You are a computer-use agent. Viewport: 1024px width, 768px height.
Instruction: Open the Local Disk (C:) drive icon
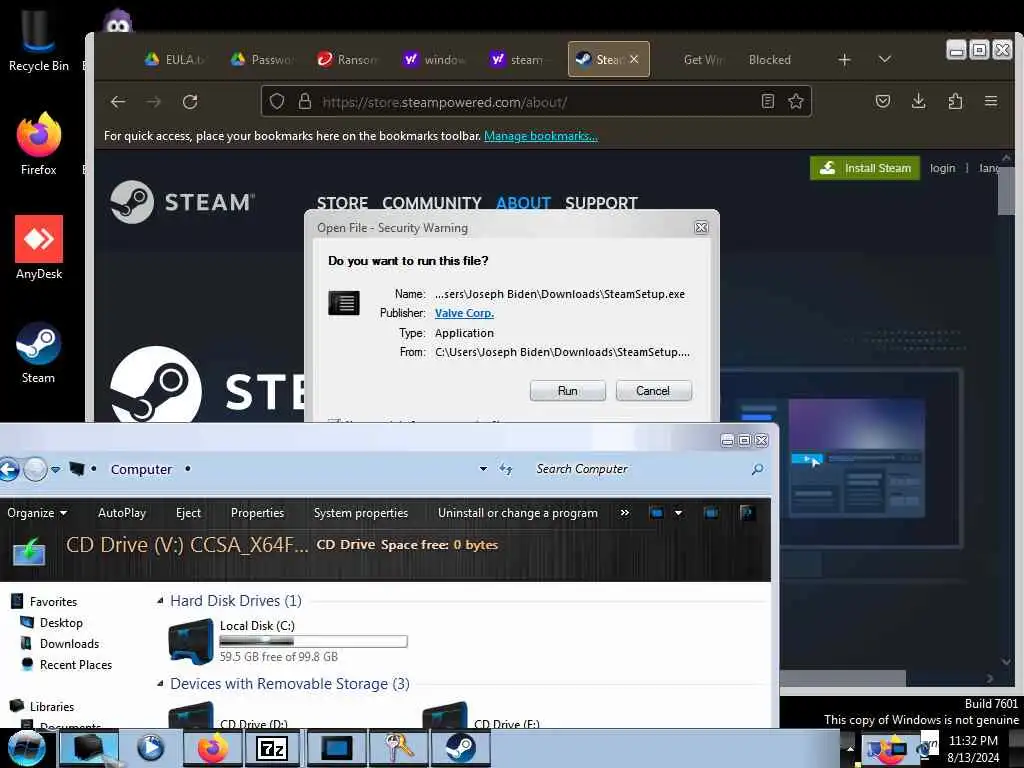pyautogui.click(x=191, y=641)
